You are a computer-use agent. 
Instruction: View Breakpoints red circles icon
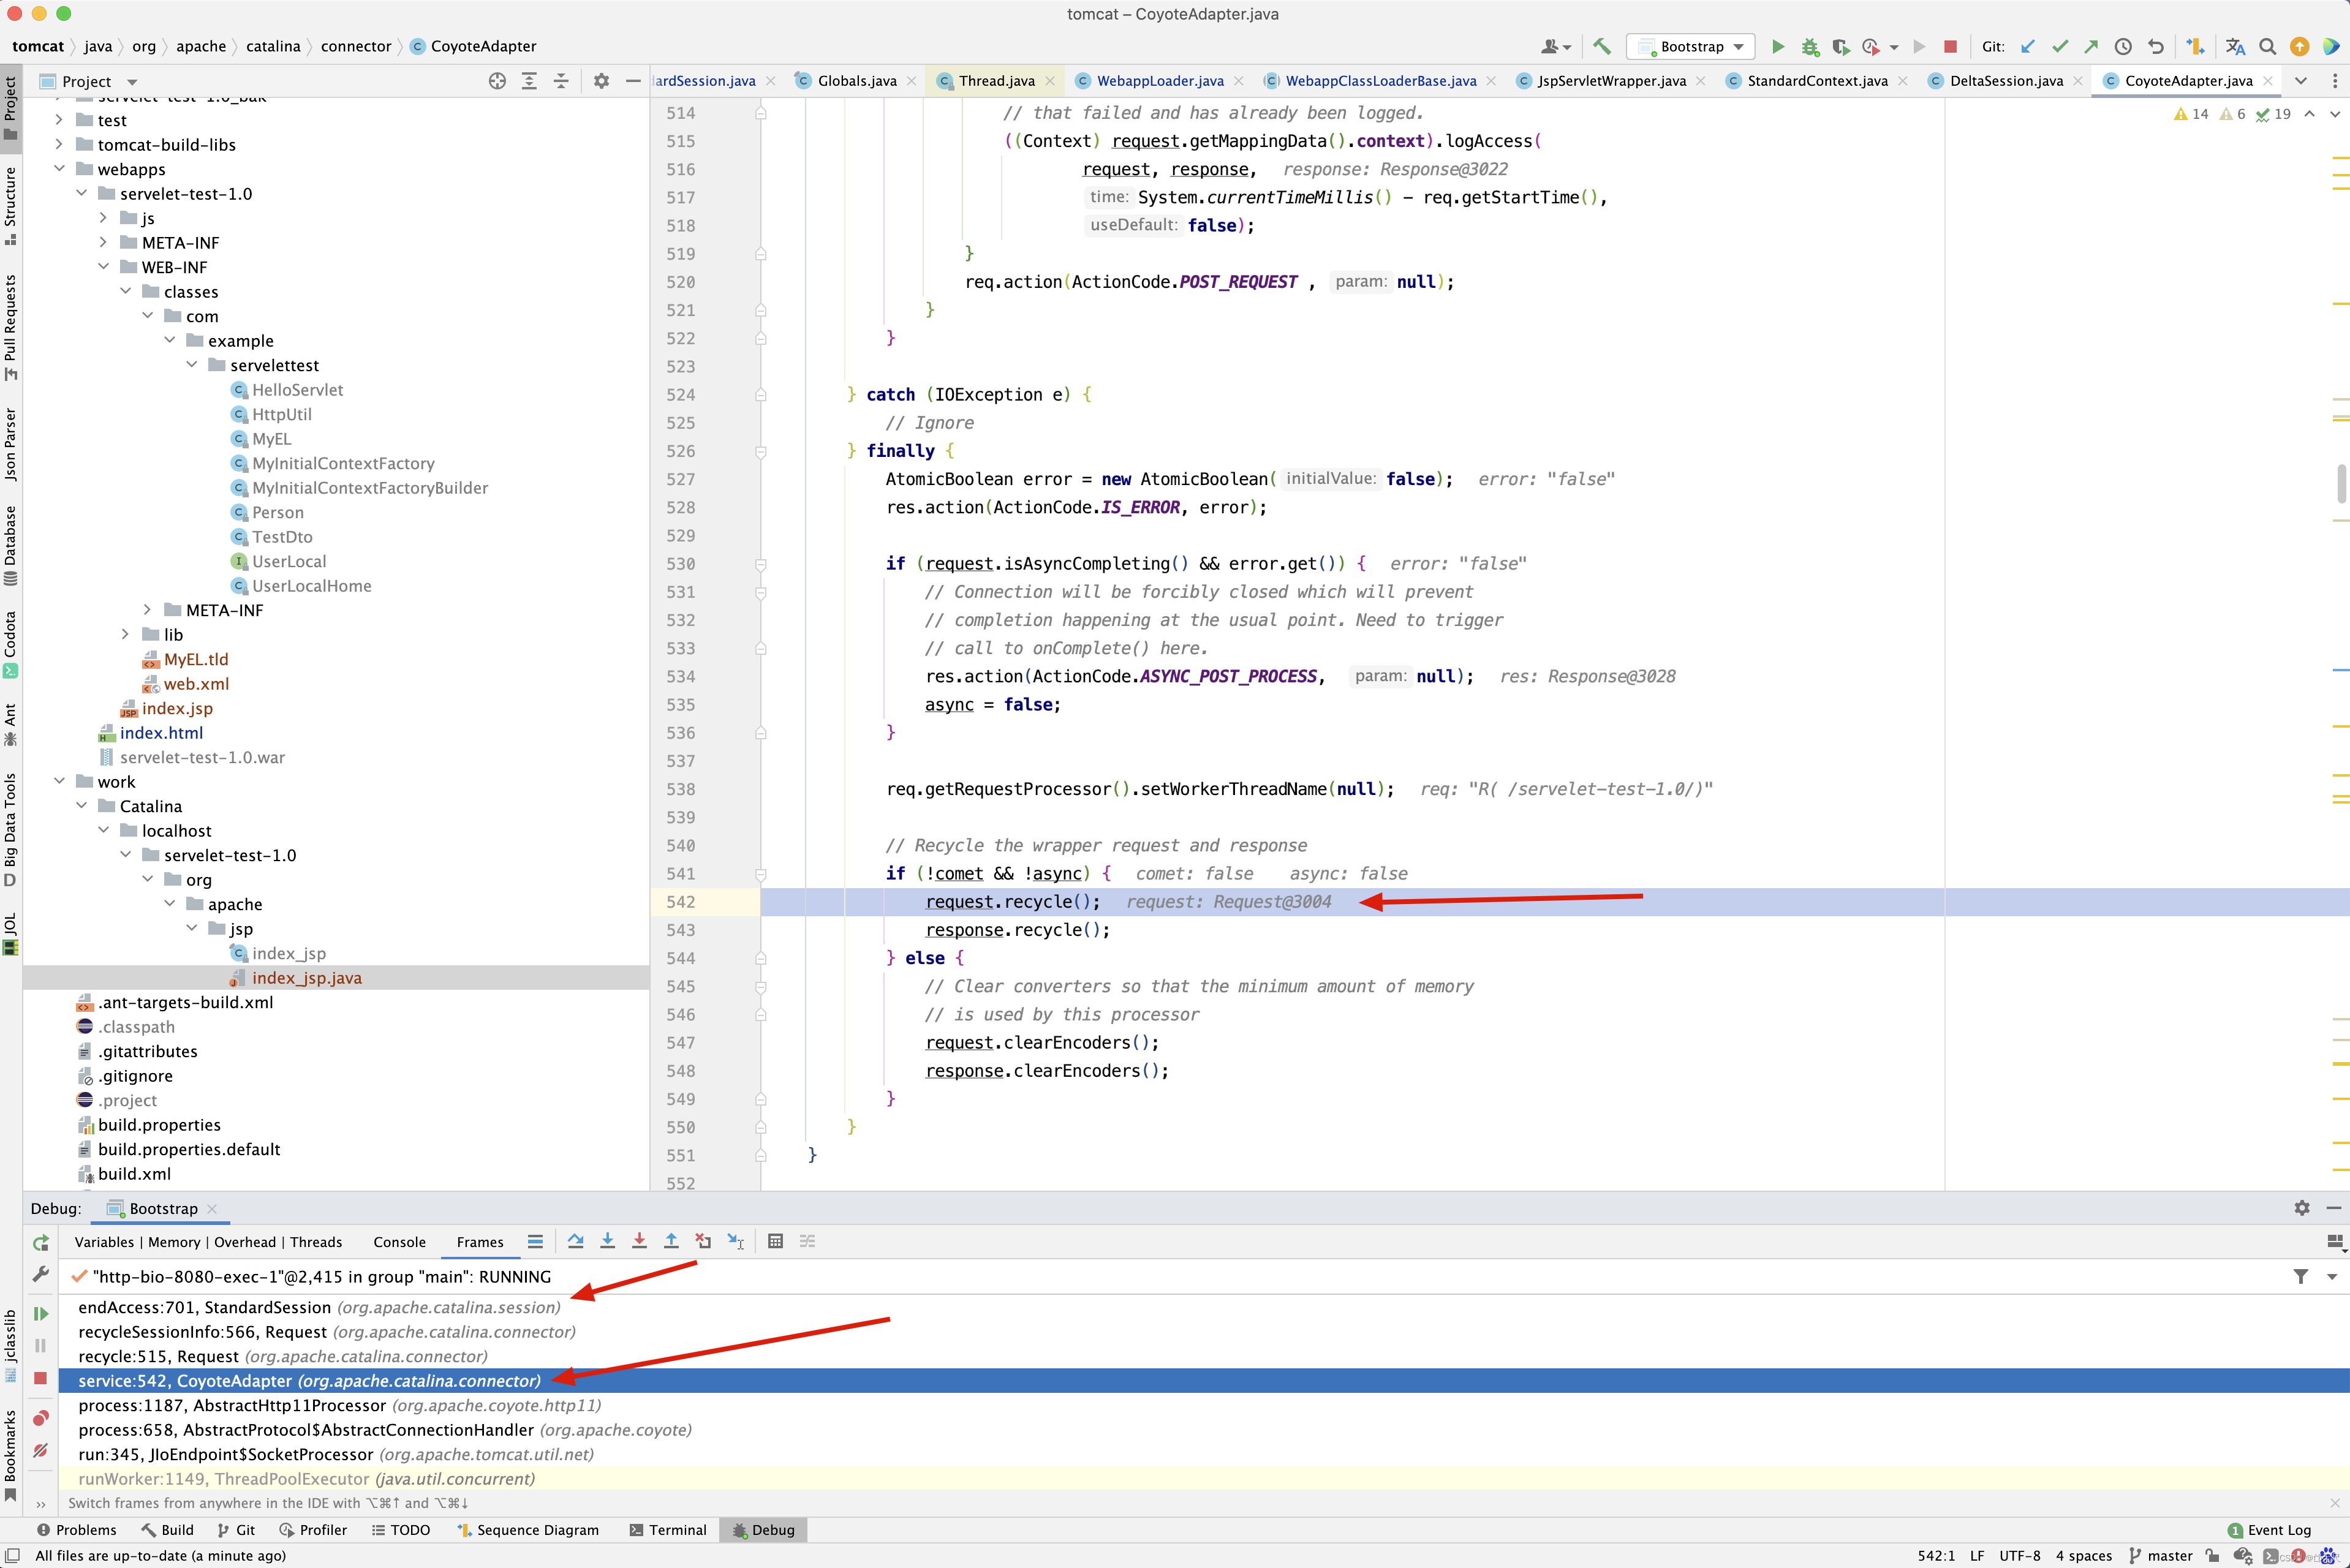(x=41, y=1418)
